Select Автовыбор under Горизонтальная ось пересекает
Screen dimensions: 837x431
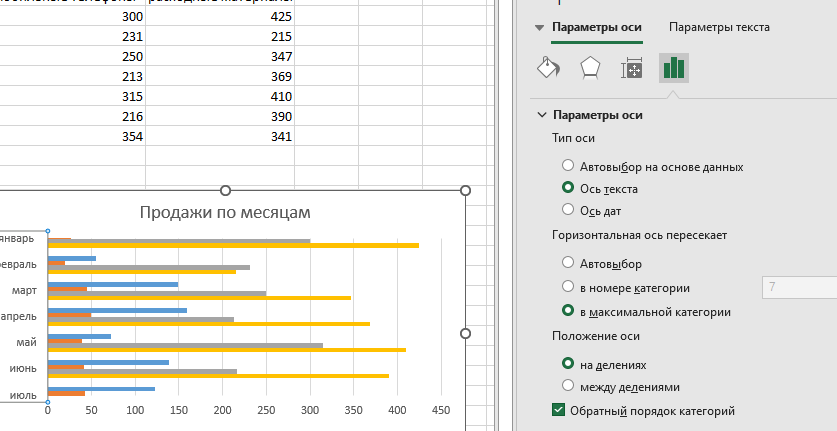(568, 264)
